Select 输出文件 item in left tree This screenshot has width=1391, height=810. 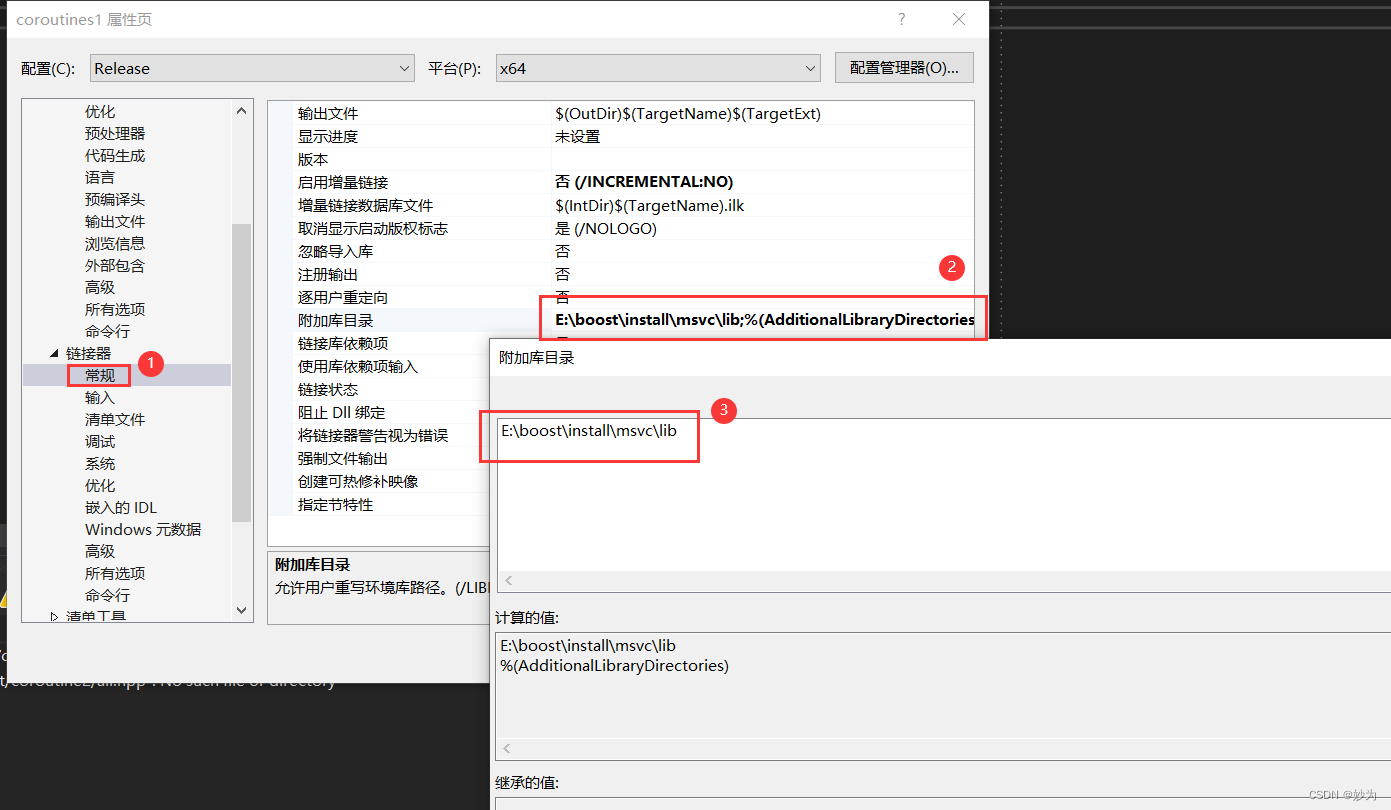(115, 221)
